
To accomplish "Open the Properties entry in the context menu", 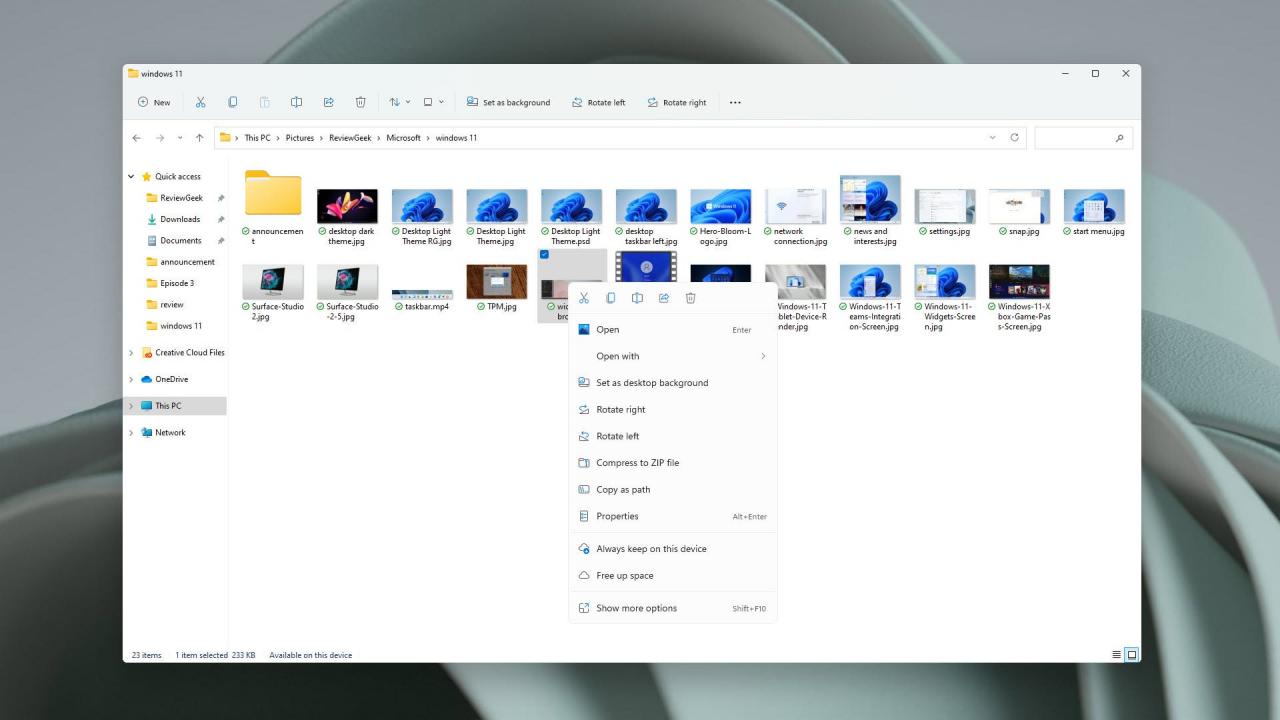I will [617, 516].
